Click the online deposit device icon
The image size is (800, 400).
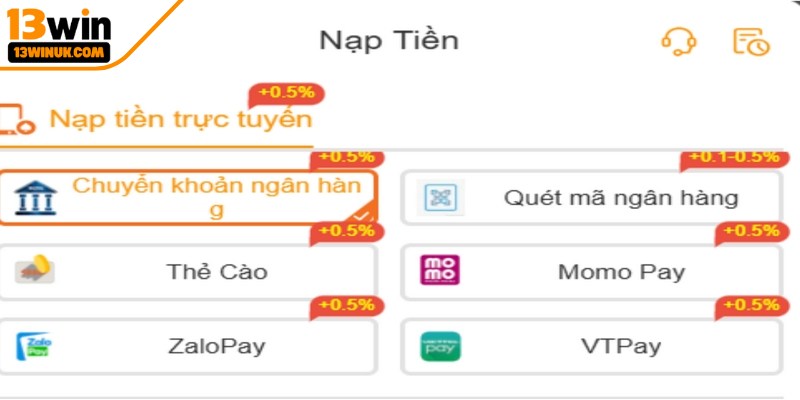(17, 120)
